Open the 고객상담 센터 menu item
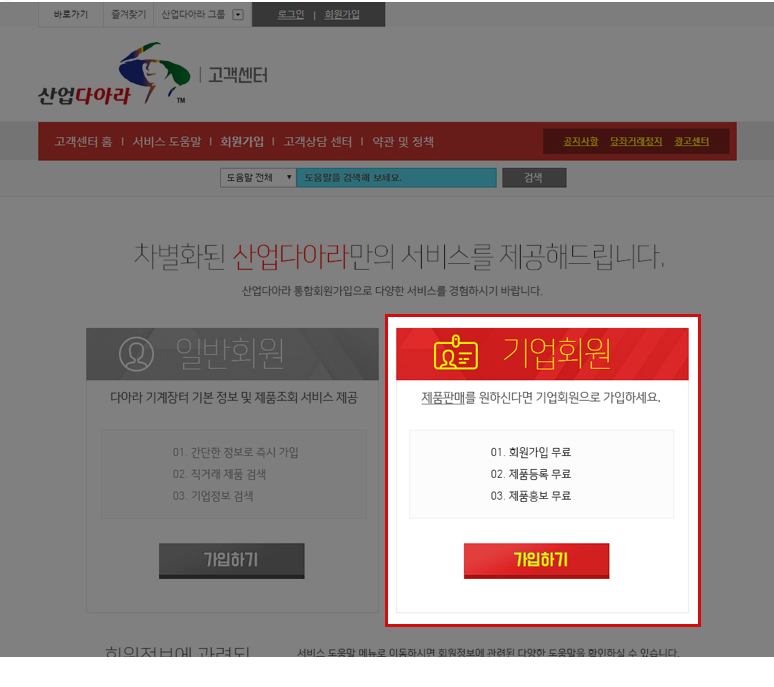Viewport: 774px width, 687px height. coord(318,142)
